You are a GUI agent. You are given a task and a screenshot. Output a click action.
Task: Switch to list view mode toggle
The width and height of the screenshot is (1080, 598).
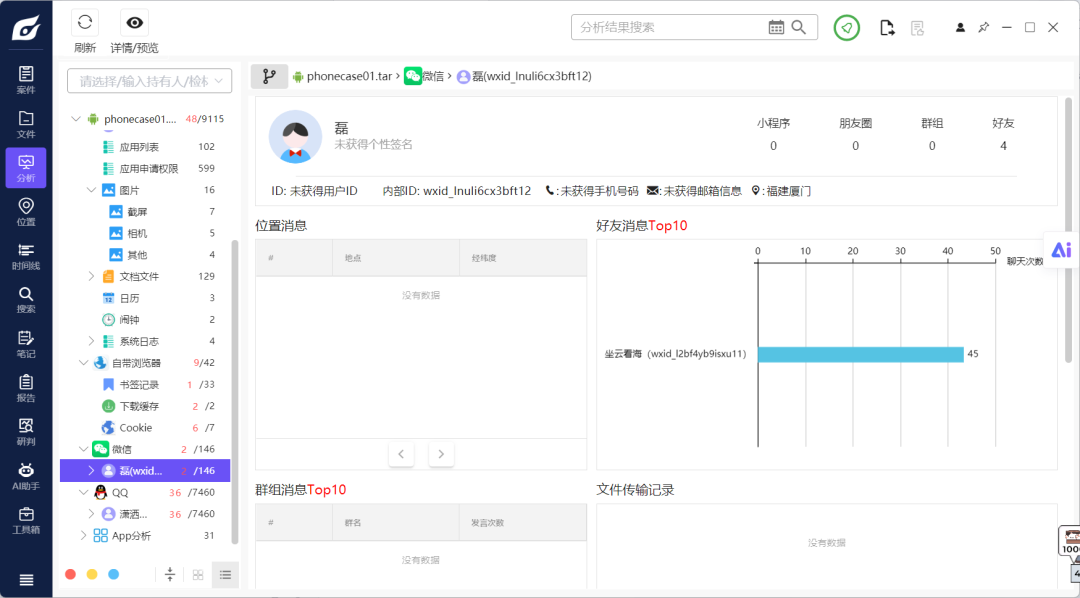(225, 575)
